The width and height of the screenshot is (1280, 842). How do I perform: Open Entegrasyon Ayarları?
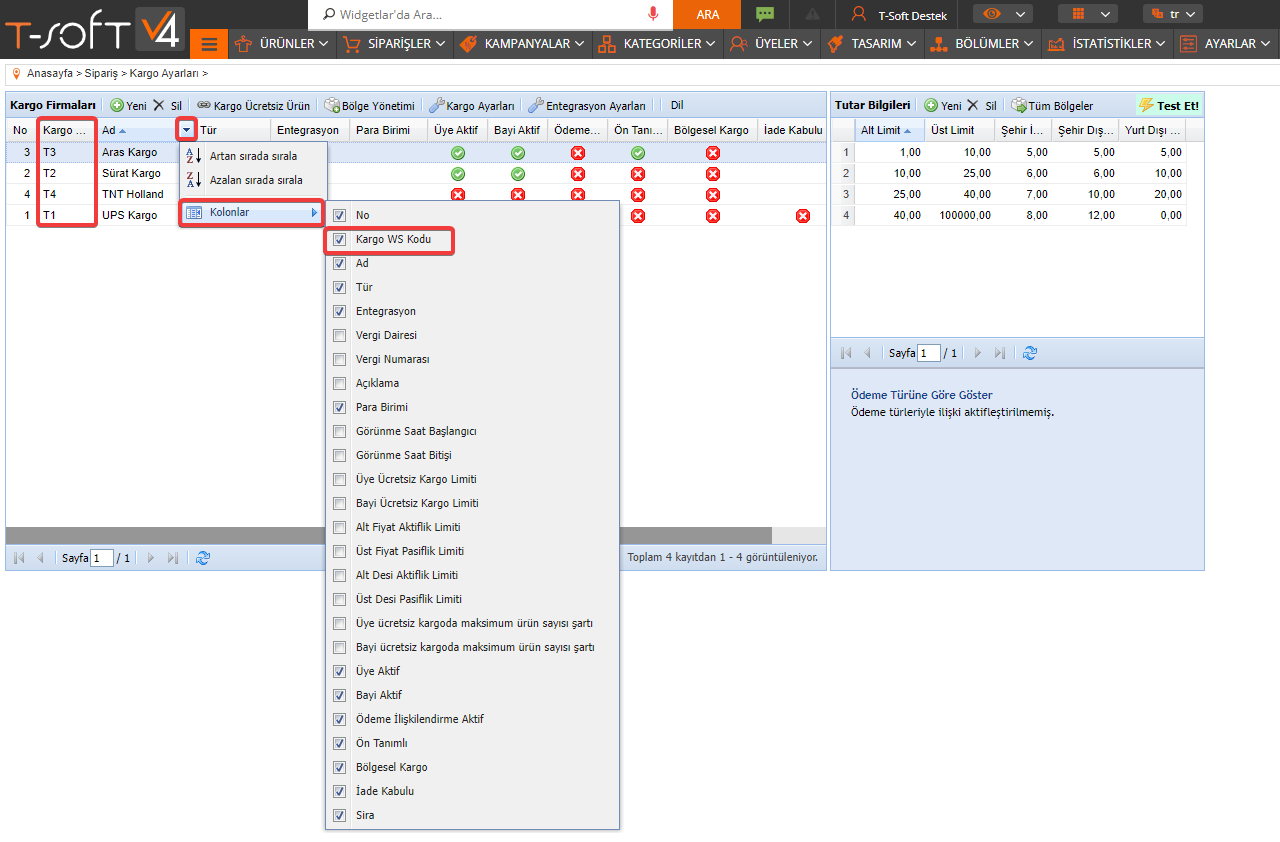tap(587, 105)
